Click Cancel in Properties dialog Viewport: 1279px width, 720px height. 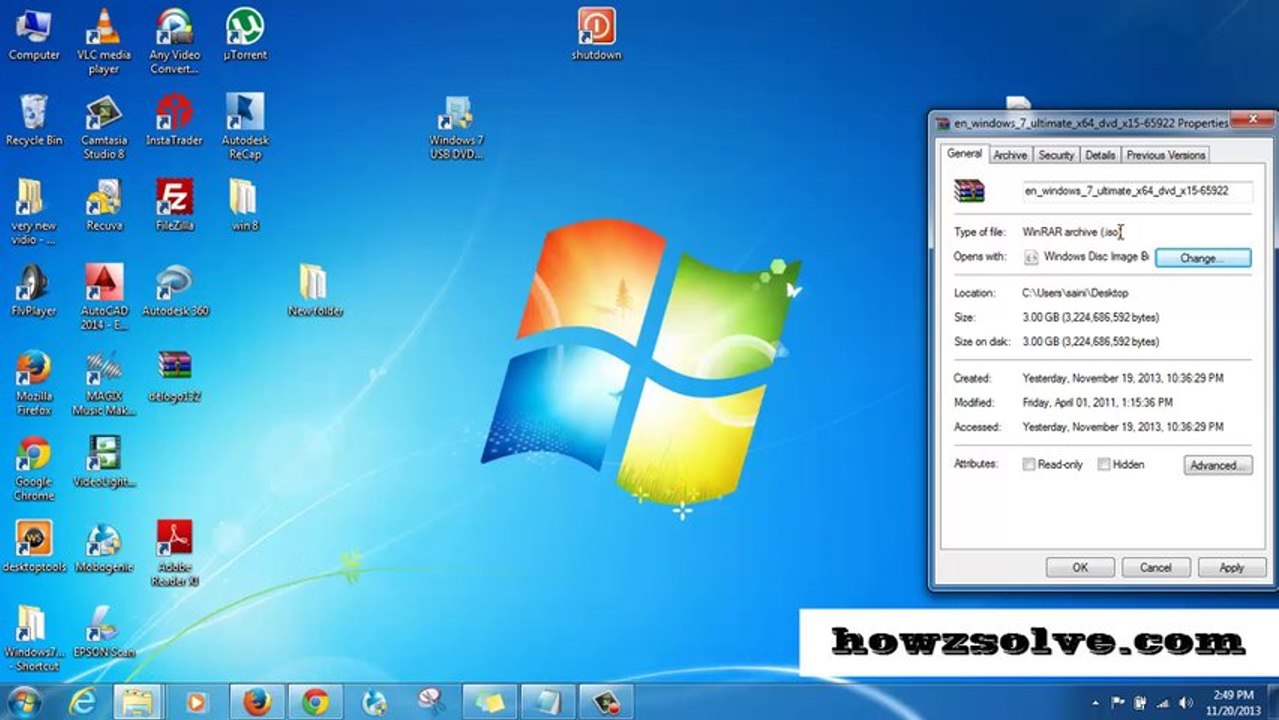click(1156, 567)
